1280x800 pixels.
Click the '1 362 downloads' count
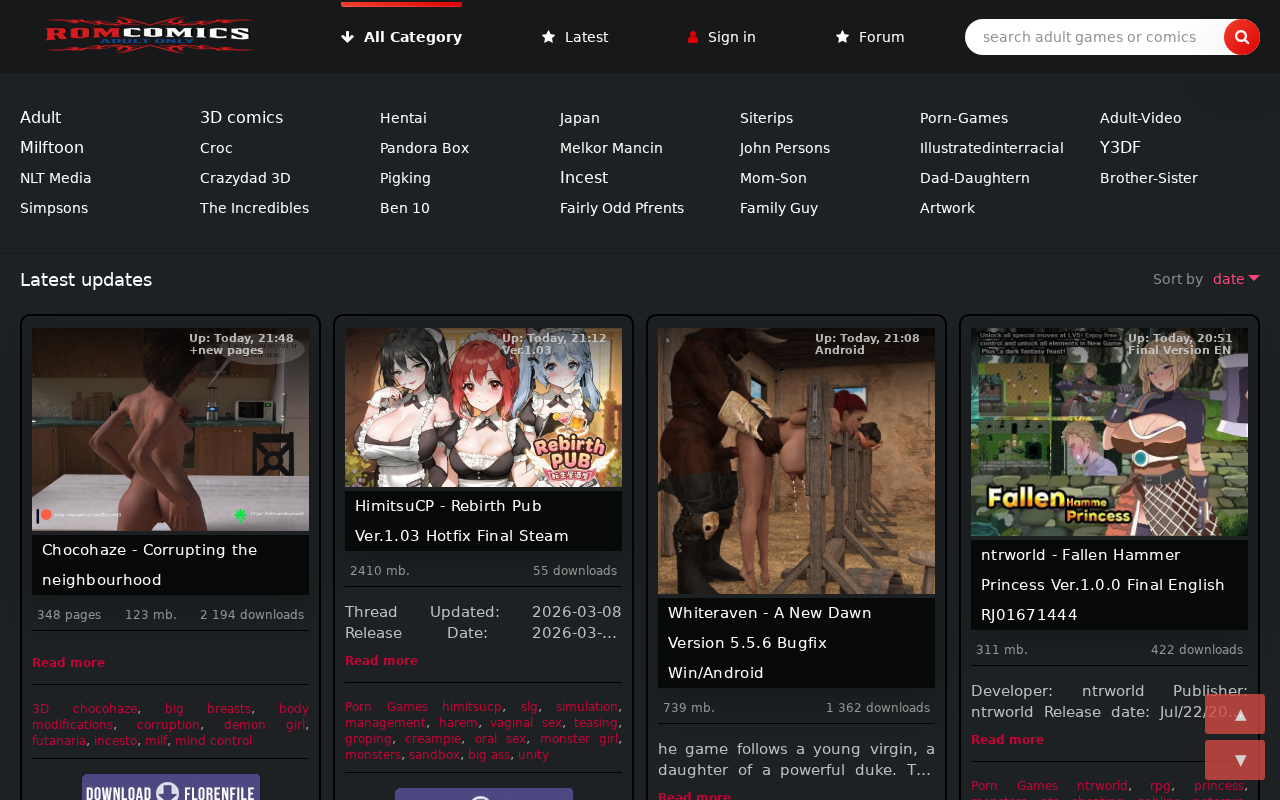click(878, 708)
